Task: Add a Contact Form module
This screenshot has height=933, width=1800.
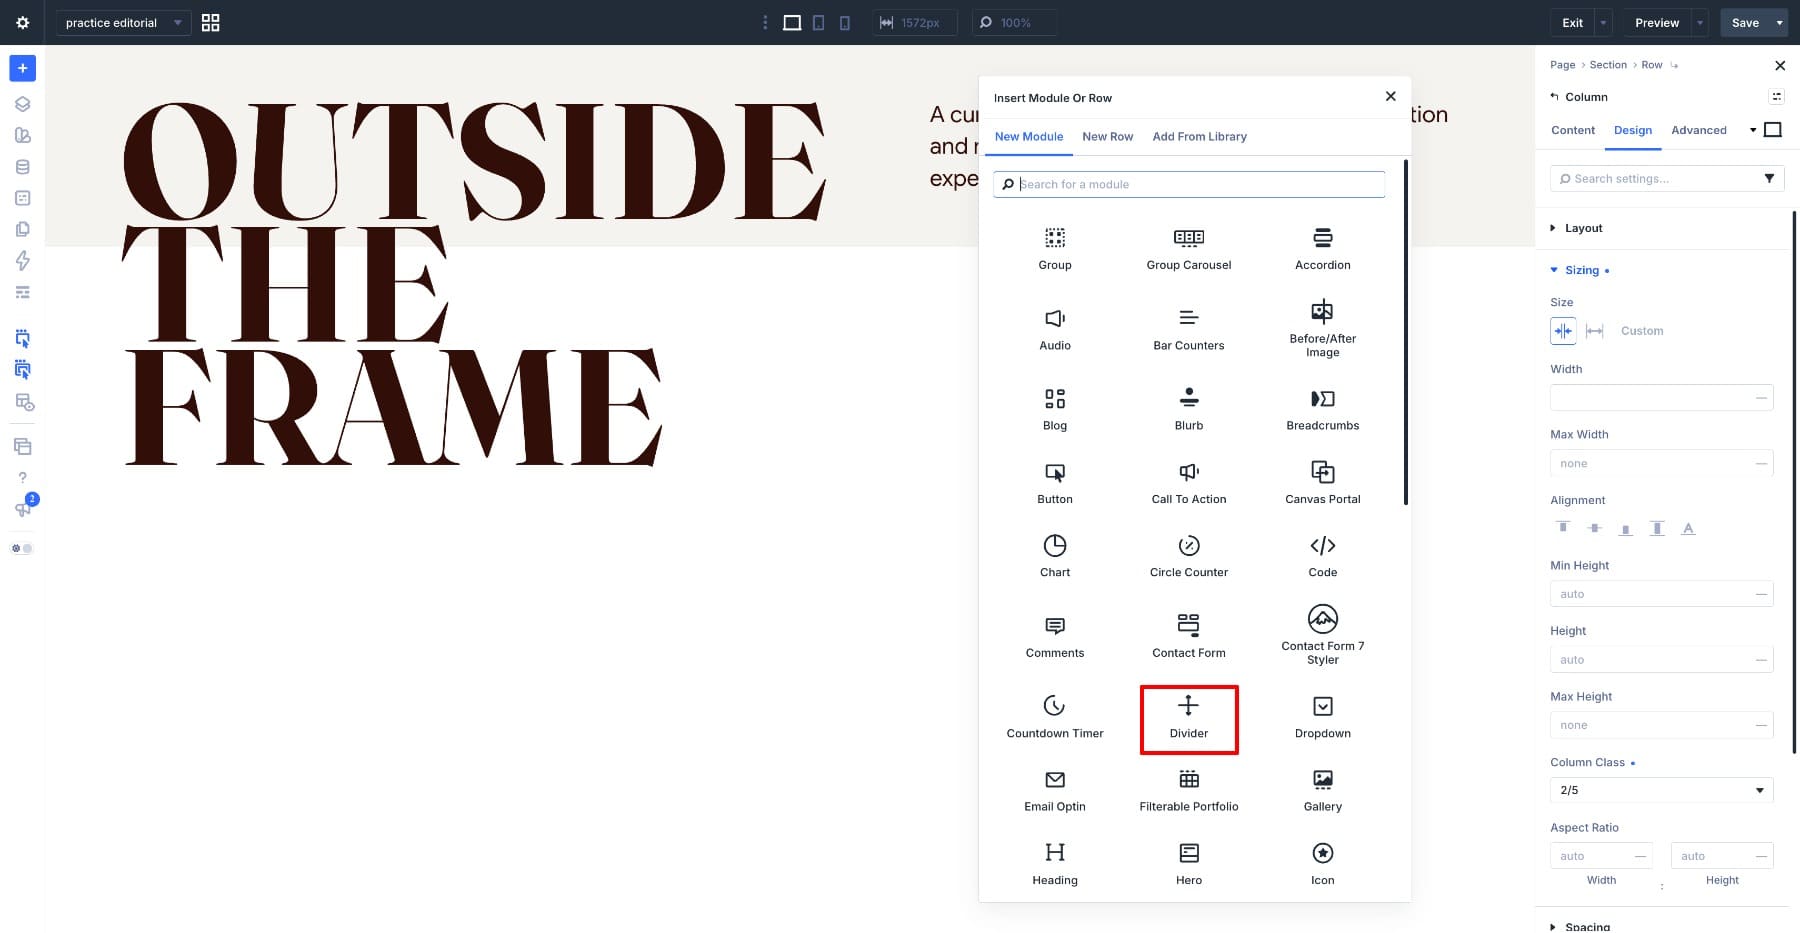Action: pos(1188,636)
